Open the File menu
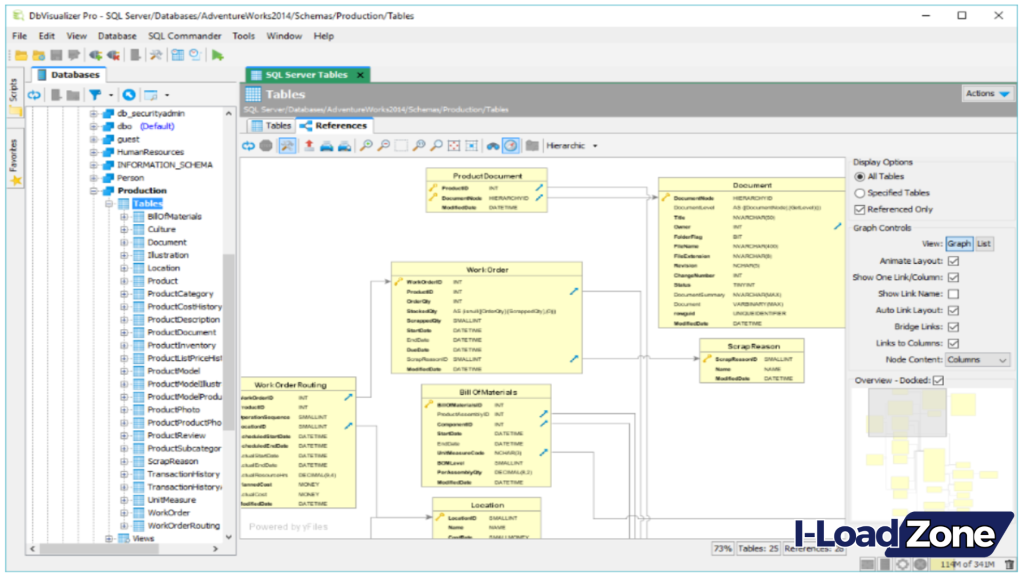1024x576 pixels. pyautogui.click(x=20, y=36)
